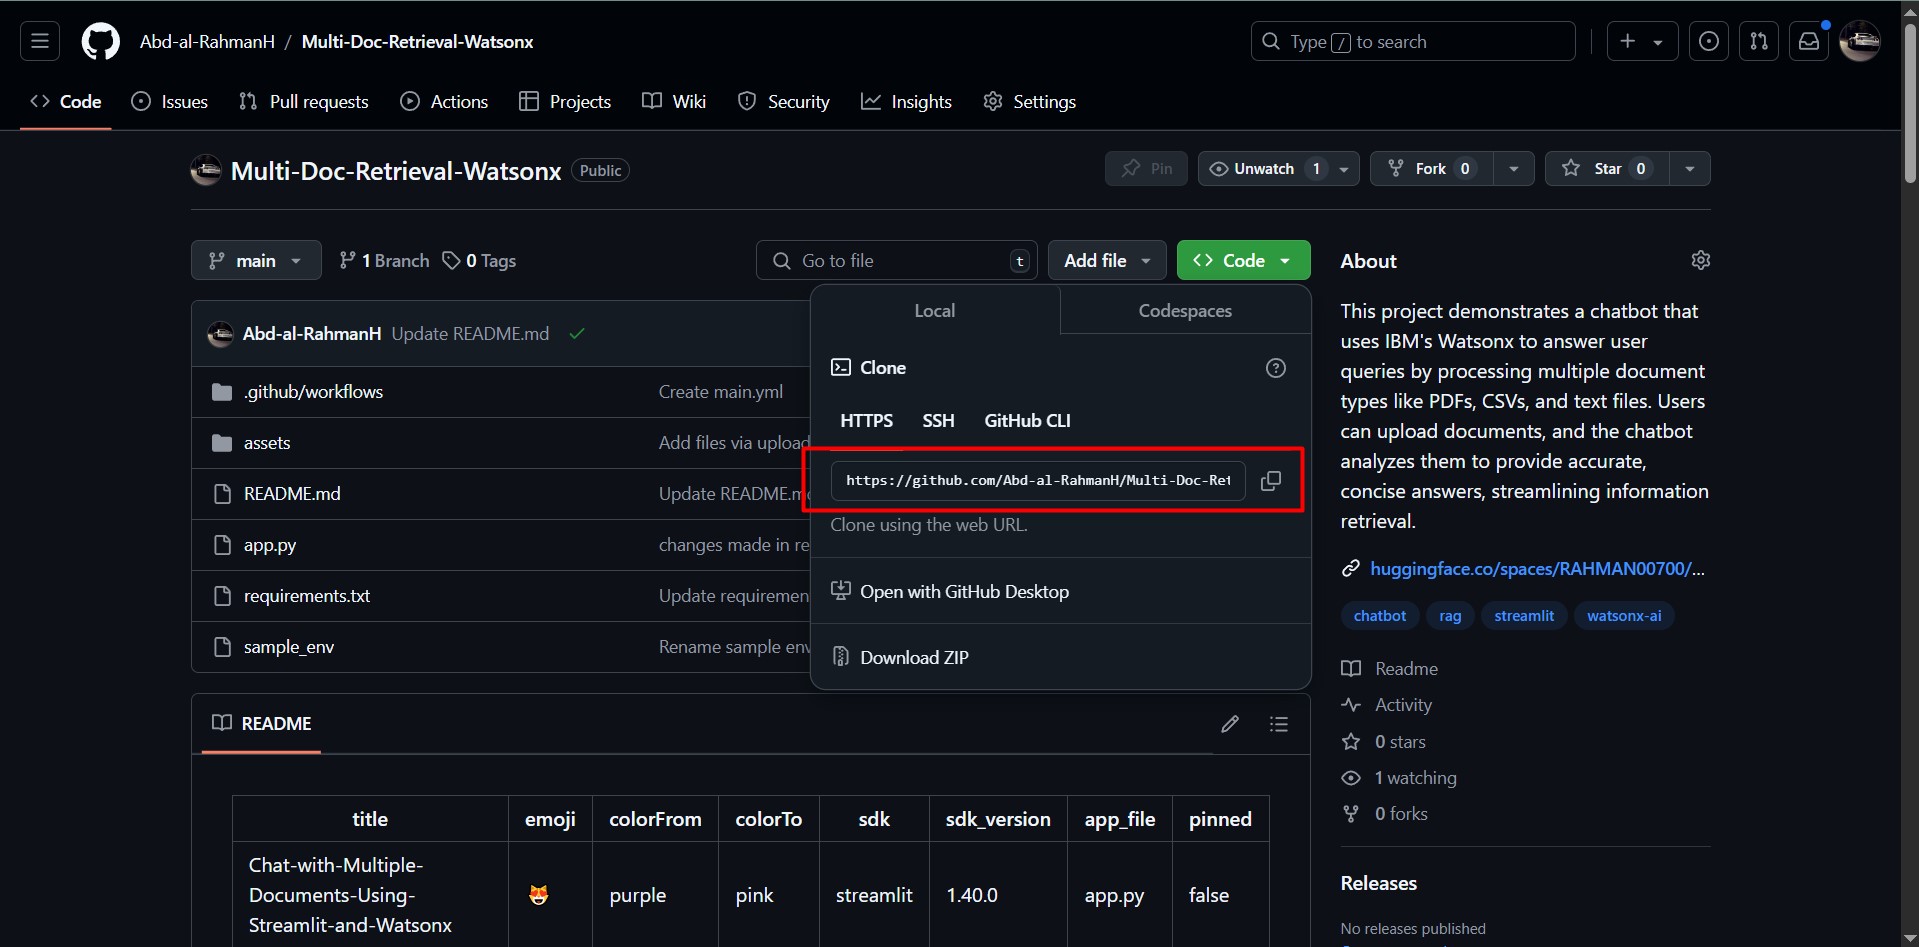Screen dimensions: 1919x947
Task: Click the commit status green checkmark
Action: click(x=577, y=334)
